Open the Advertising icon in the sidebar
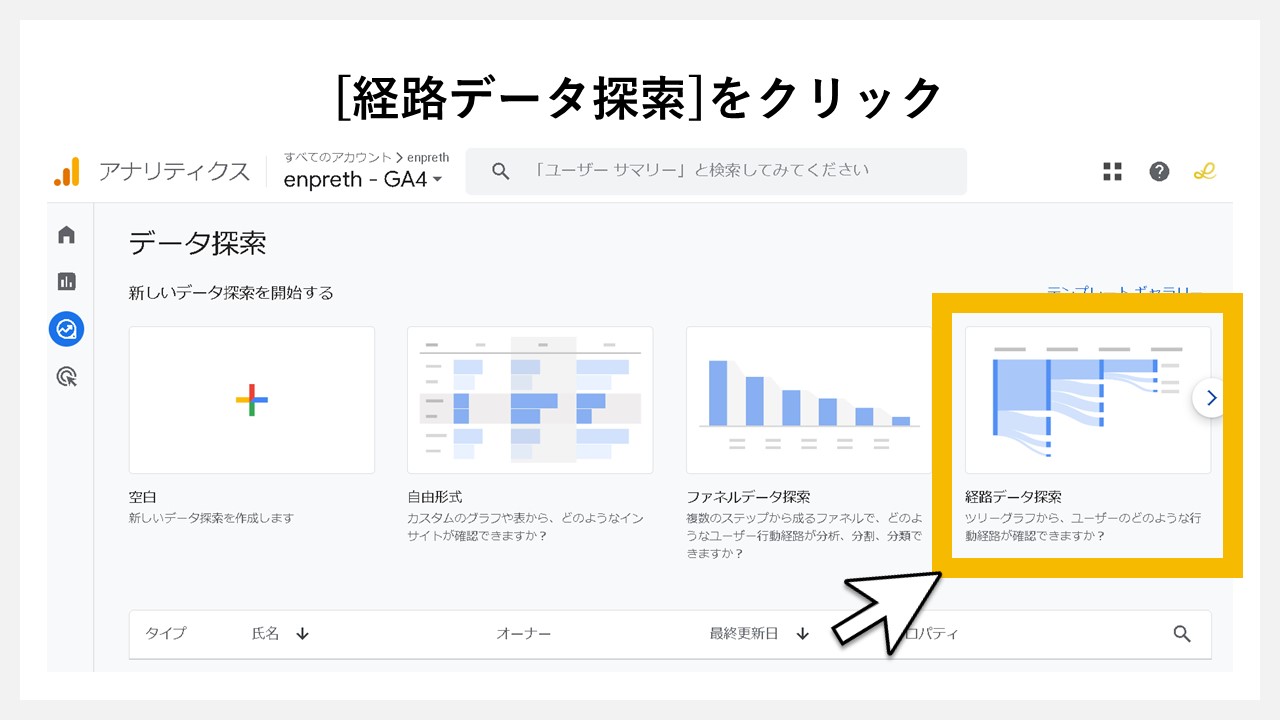 coord(66,377)
